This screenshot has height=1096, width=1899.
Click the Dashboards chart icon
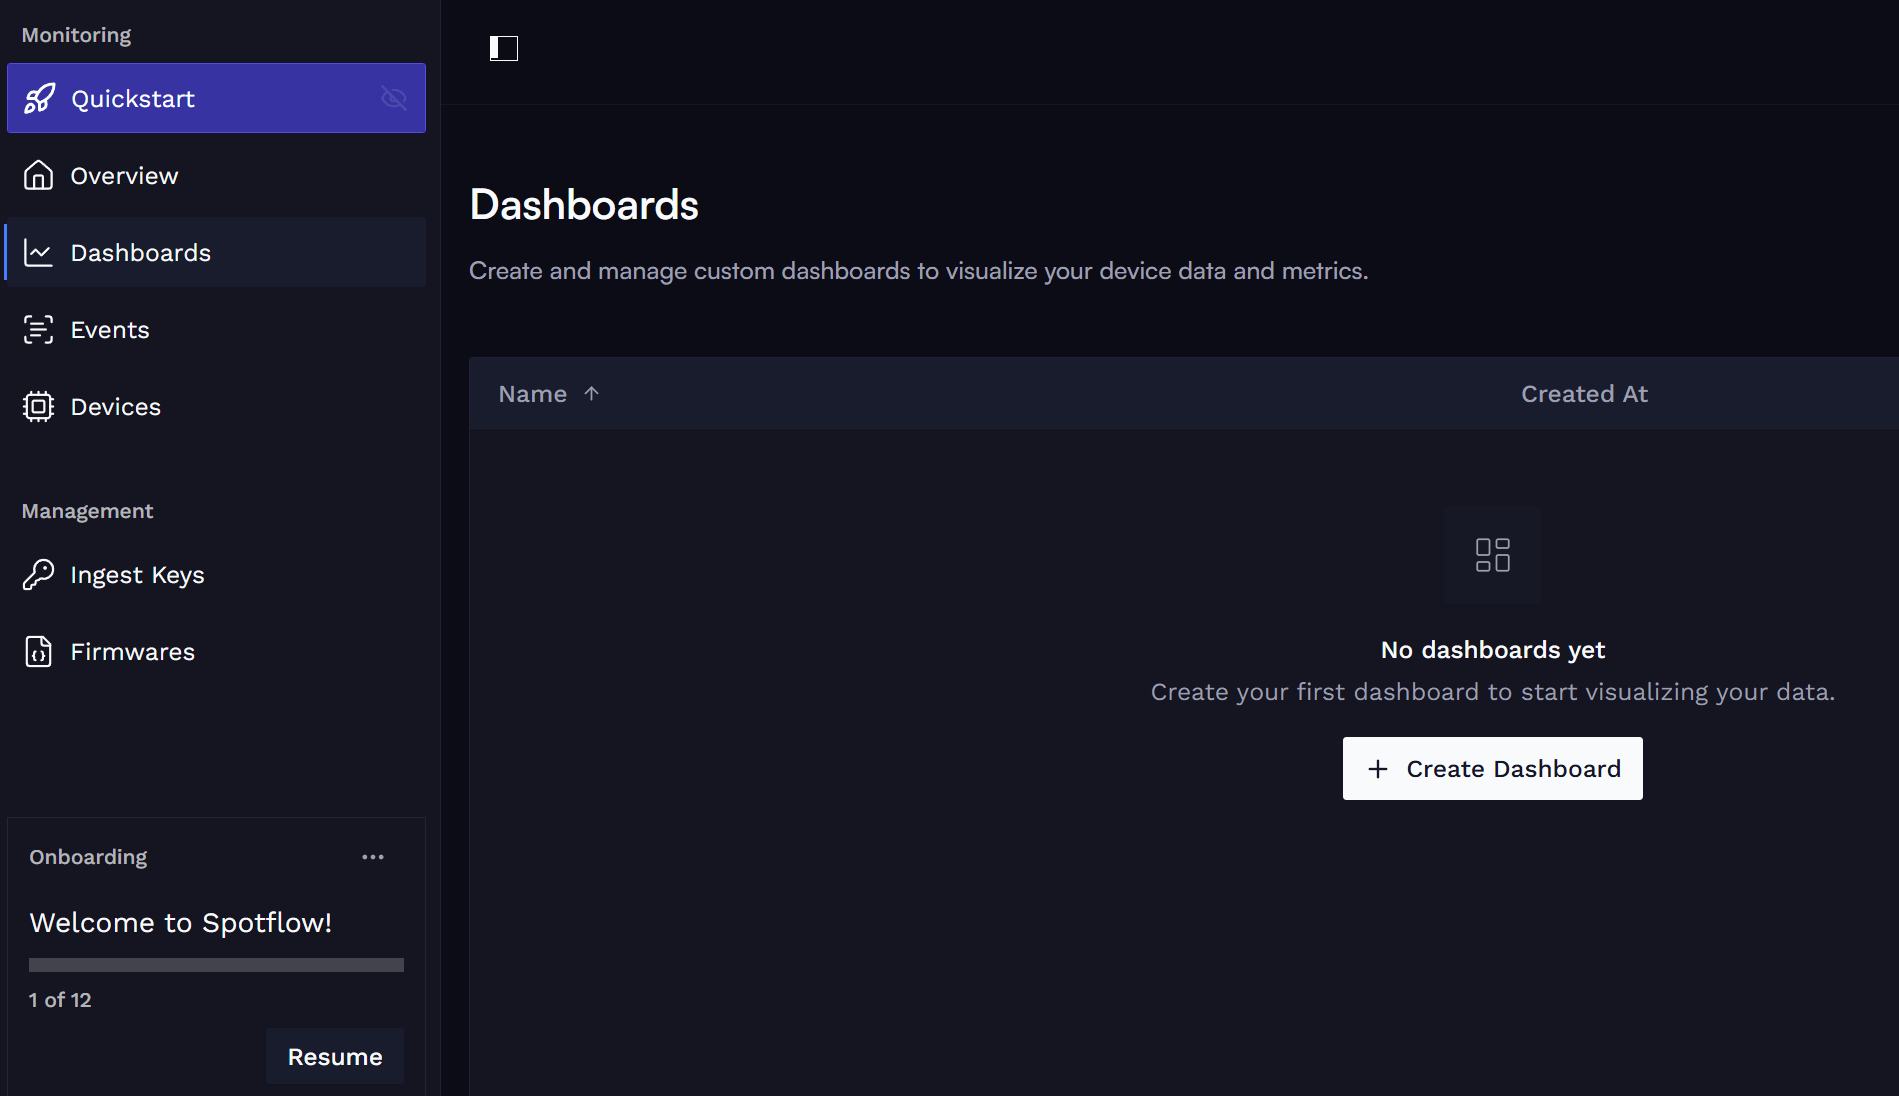tap(38, 252)
